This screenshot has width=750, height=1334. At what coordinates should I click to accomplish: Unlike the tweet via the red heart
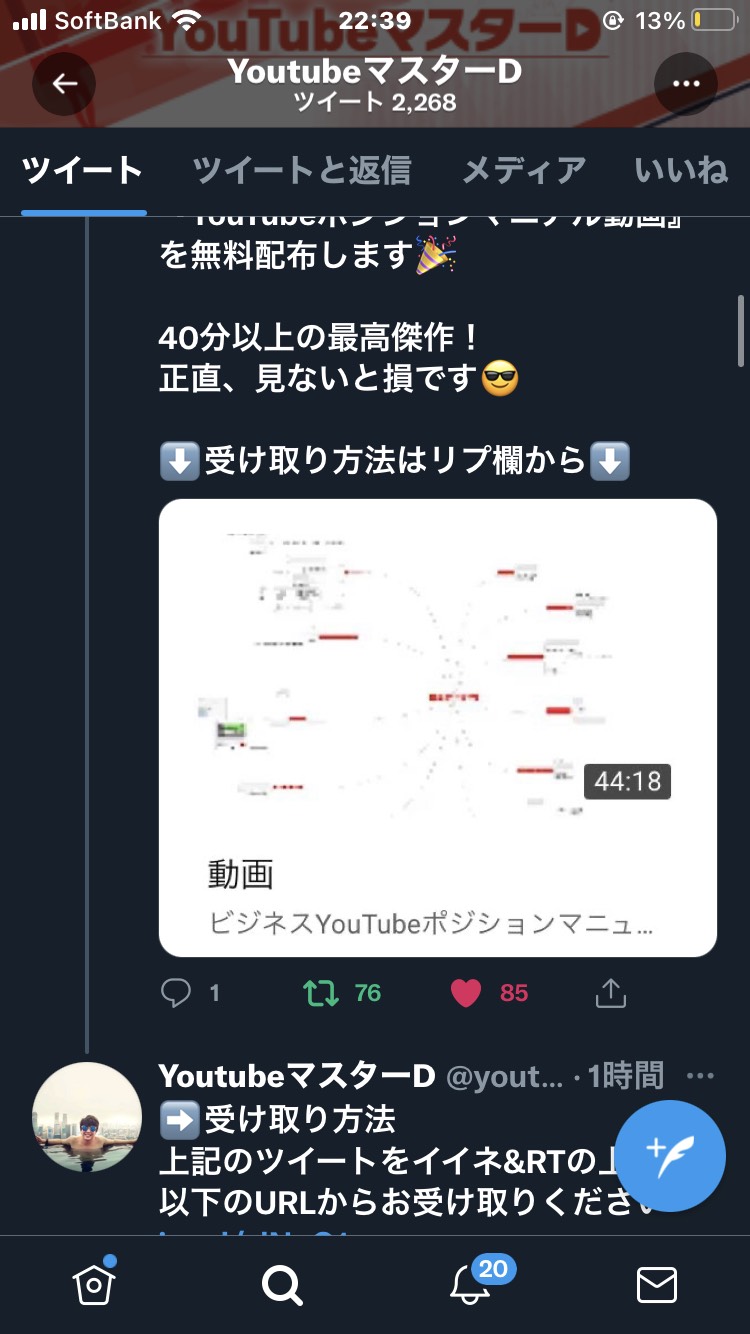466,992
